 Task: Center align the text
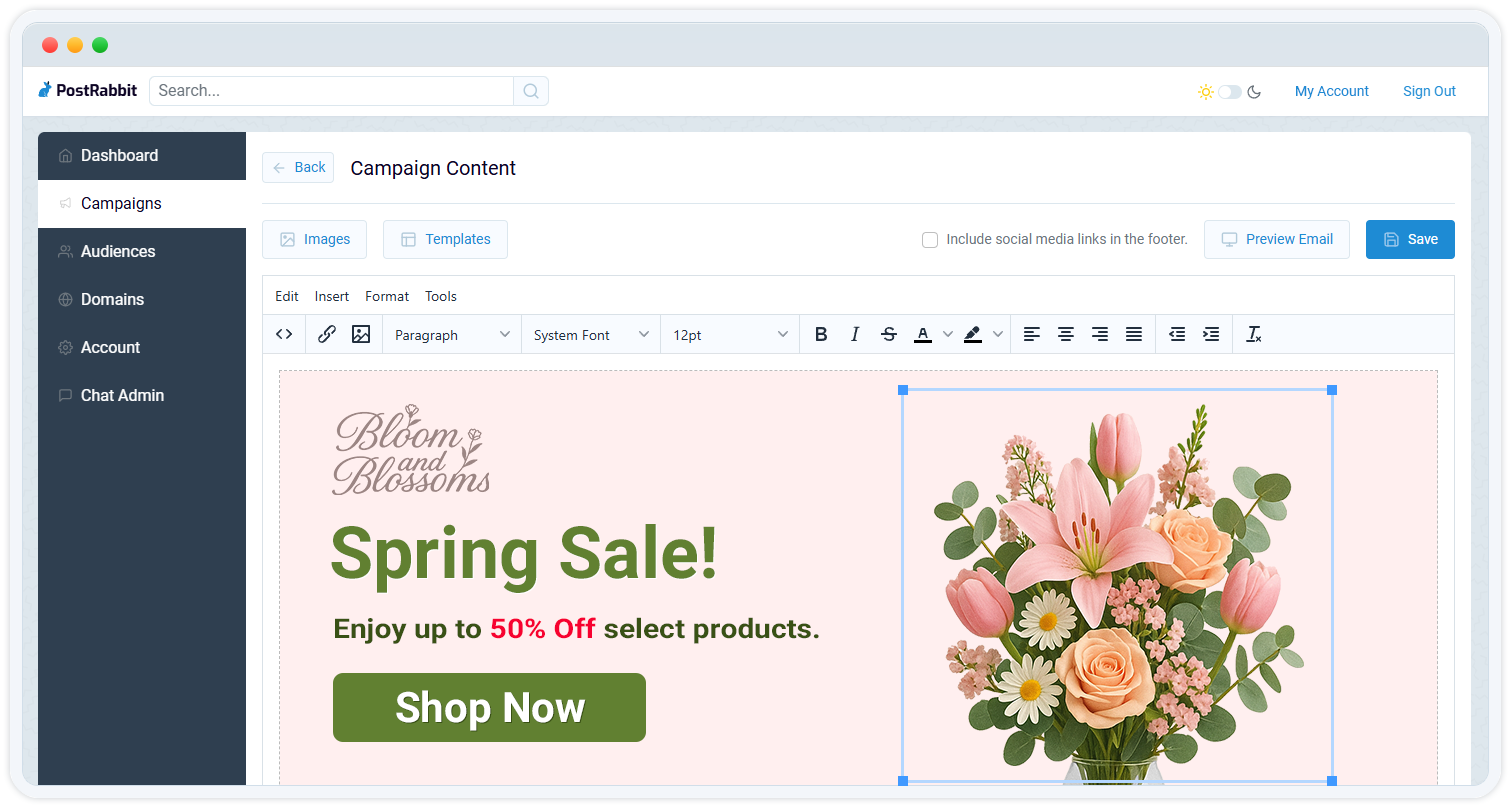tap(1066, 335)
